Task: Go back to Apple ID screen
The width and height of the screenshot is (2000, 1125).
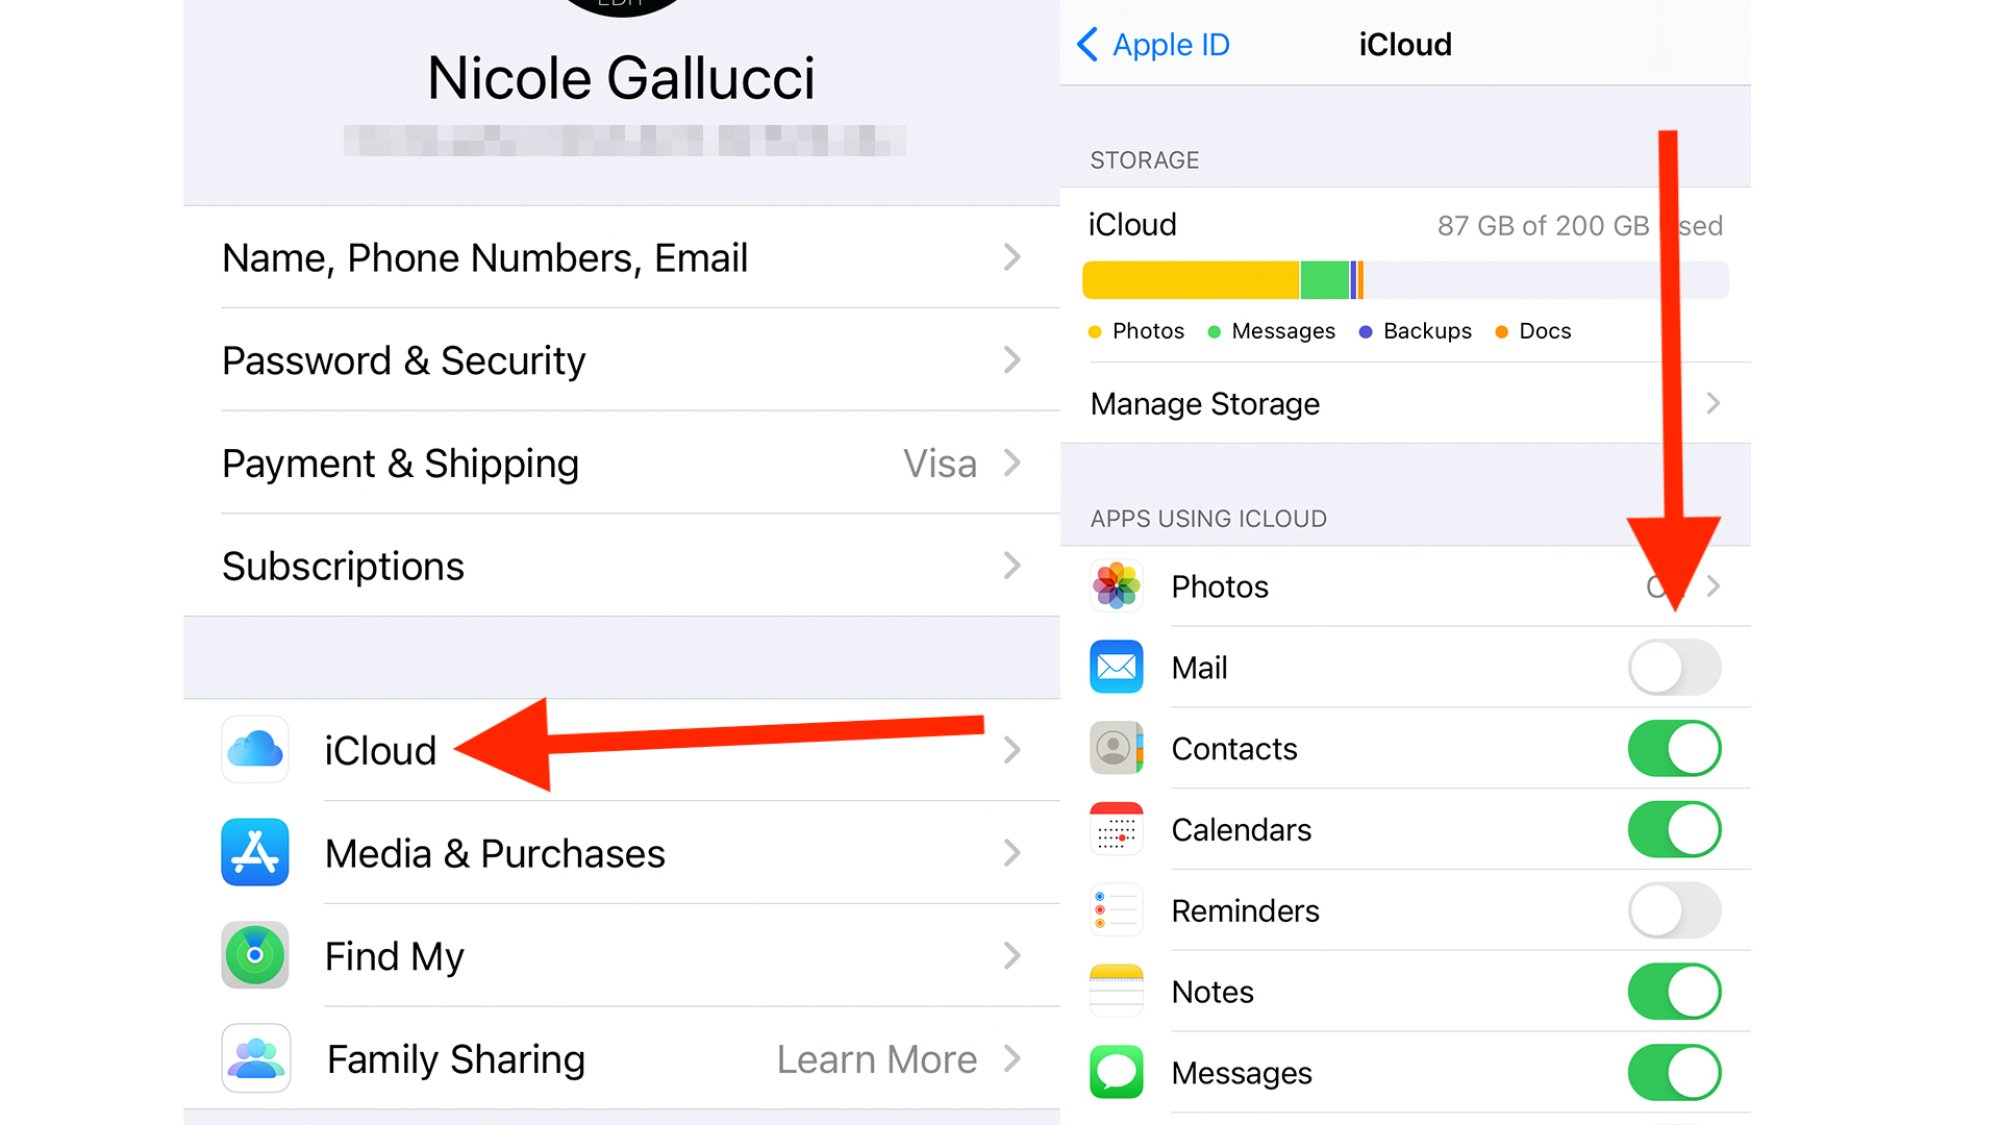Action: click(1154, 44)
